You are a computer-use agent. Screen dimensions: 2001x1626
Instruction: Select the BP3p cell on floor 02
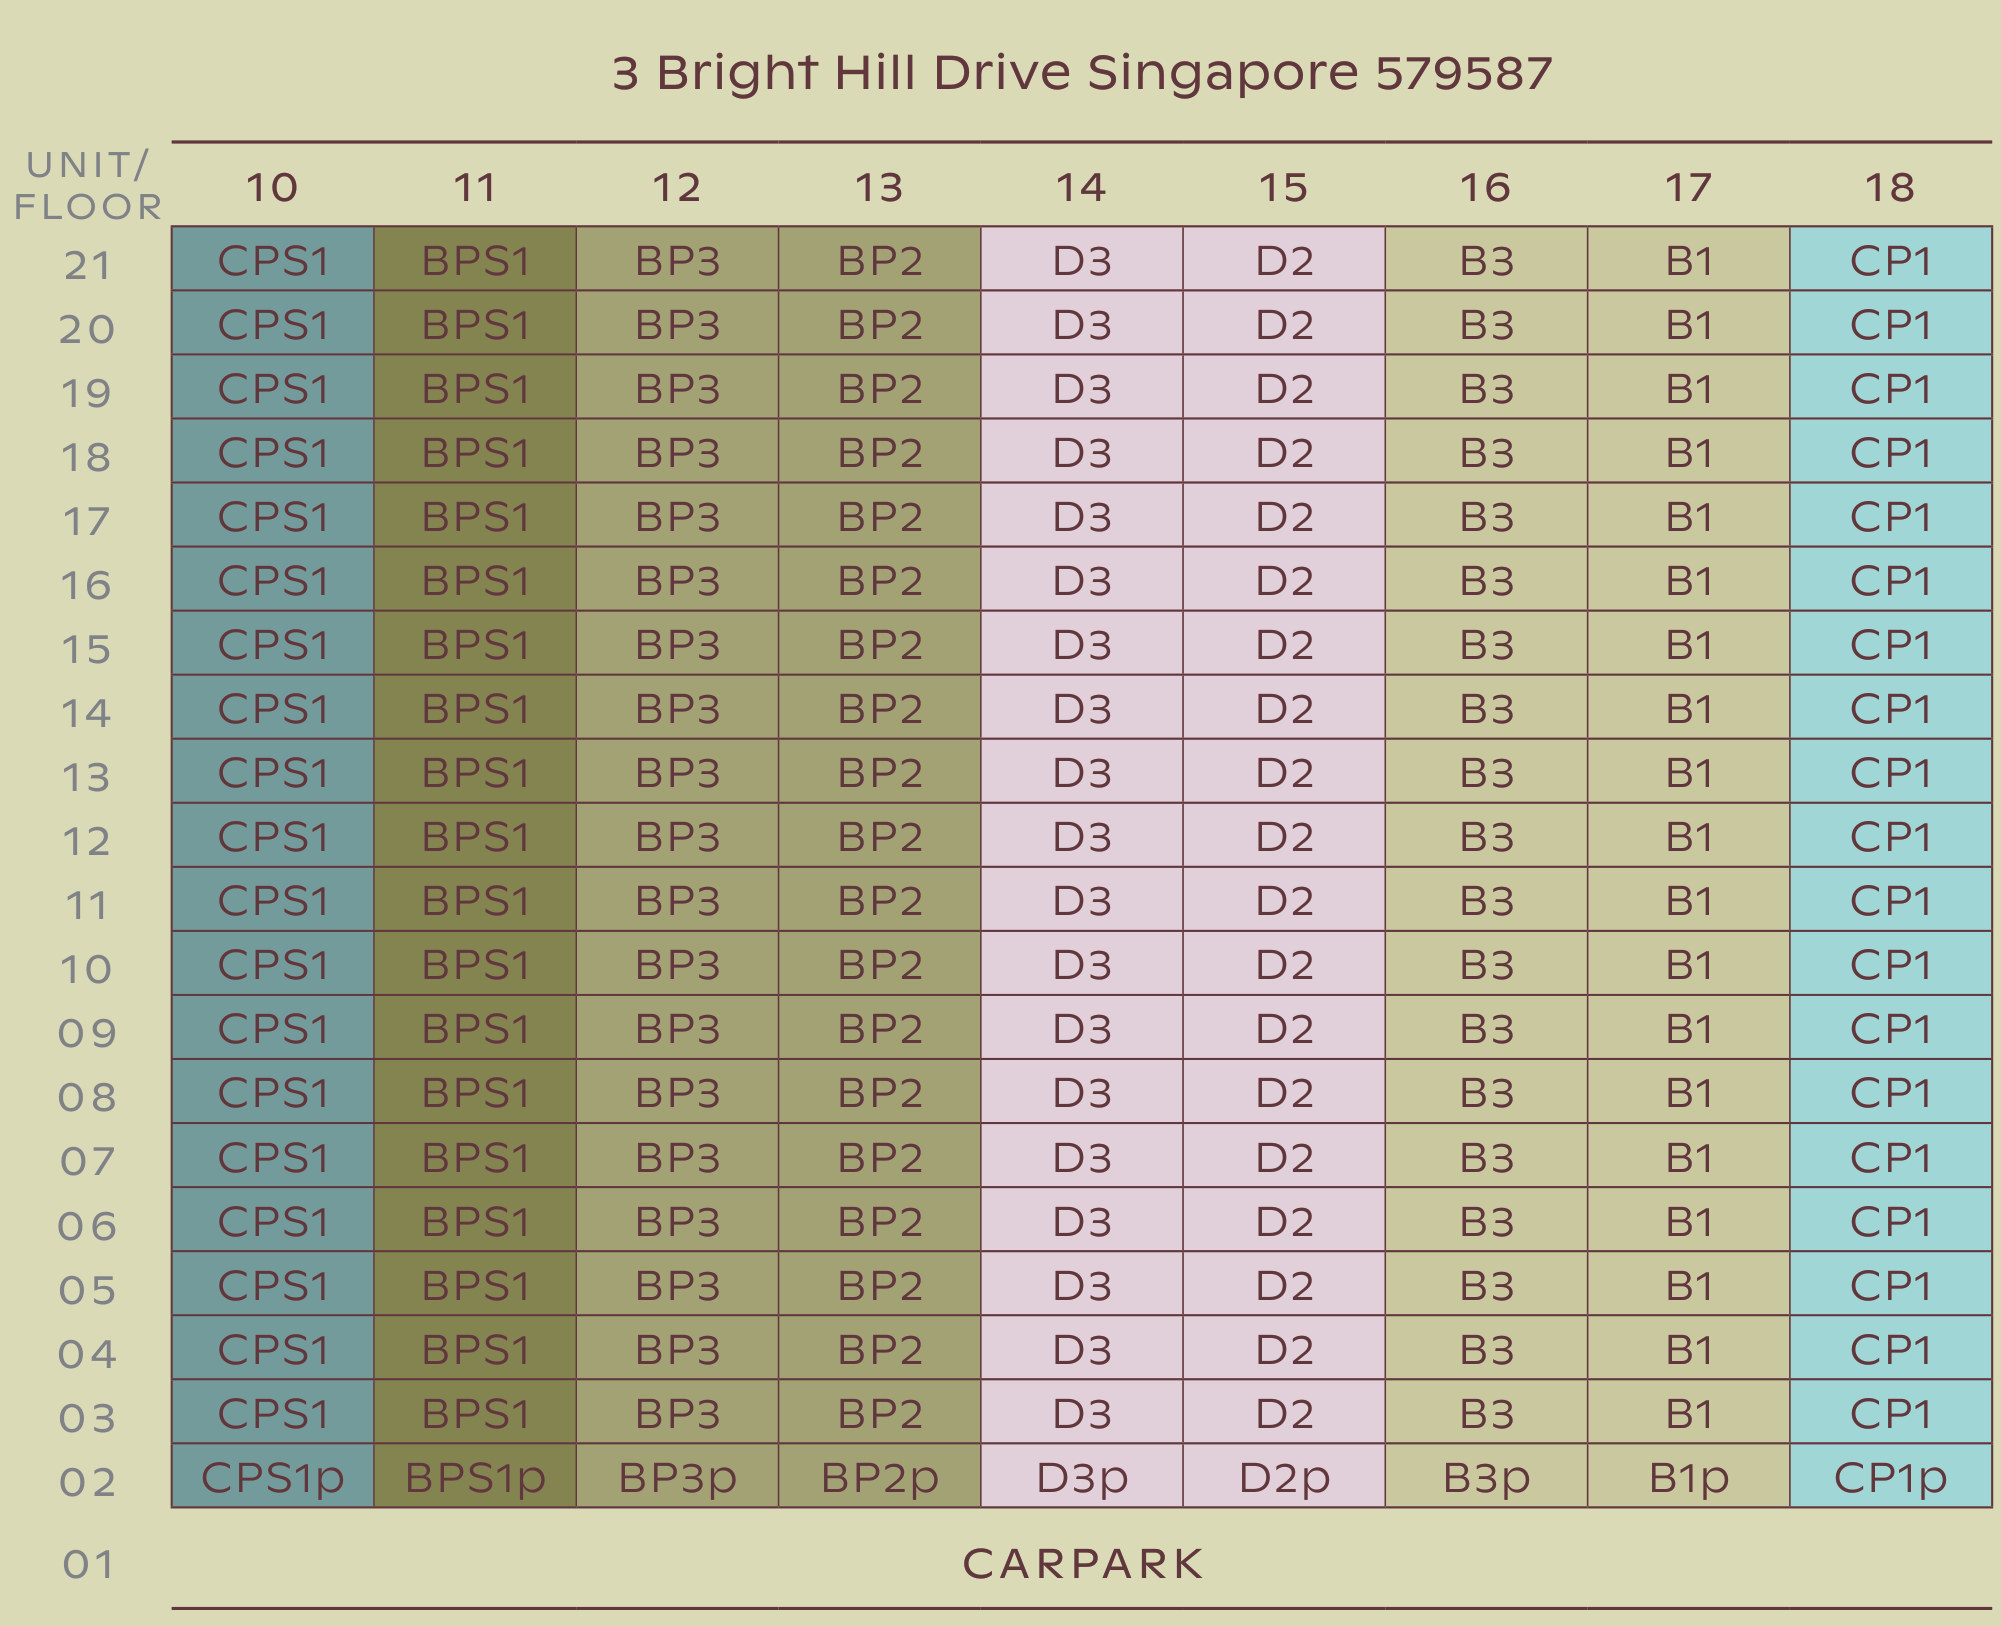click(x=677, y=1475)
